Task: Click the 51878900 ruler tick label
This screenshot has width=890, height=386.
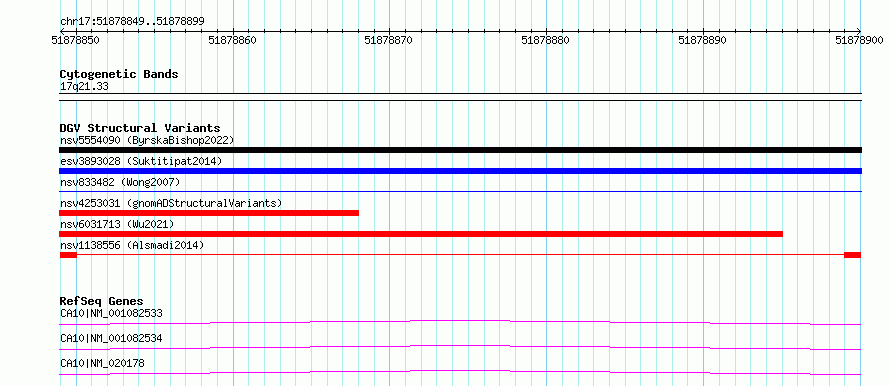Action: [859, 40]
